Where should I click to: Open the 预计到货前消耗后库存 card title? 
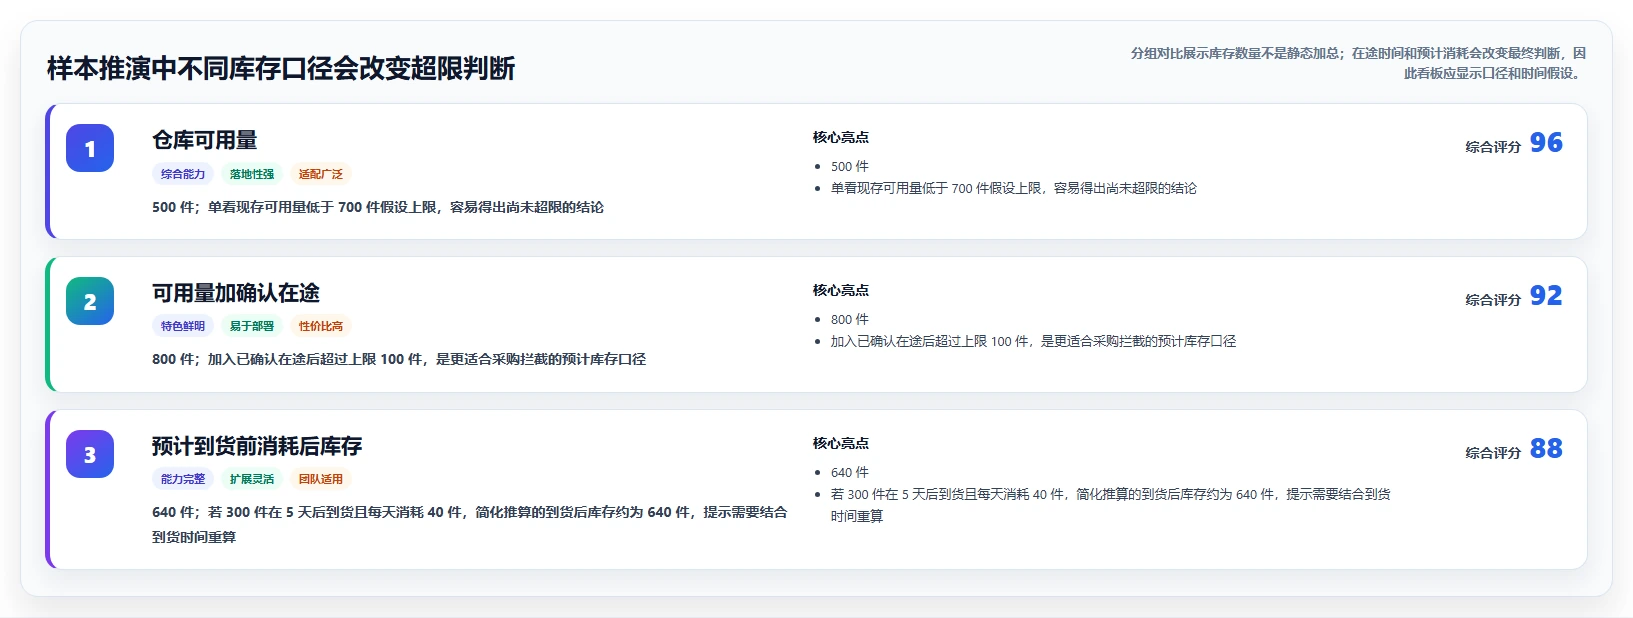(x=257, y=446)
